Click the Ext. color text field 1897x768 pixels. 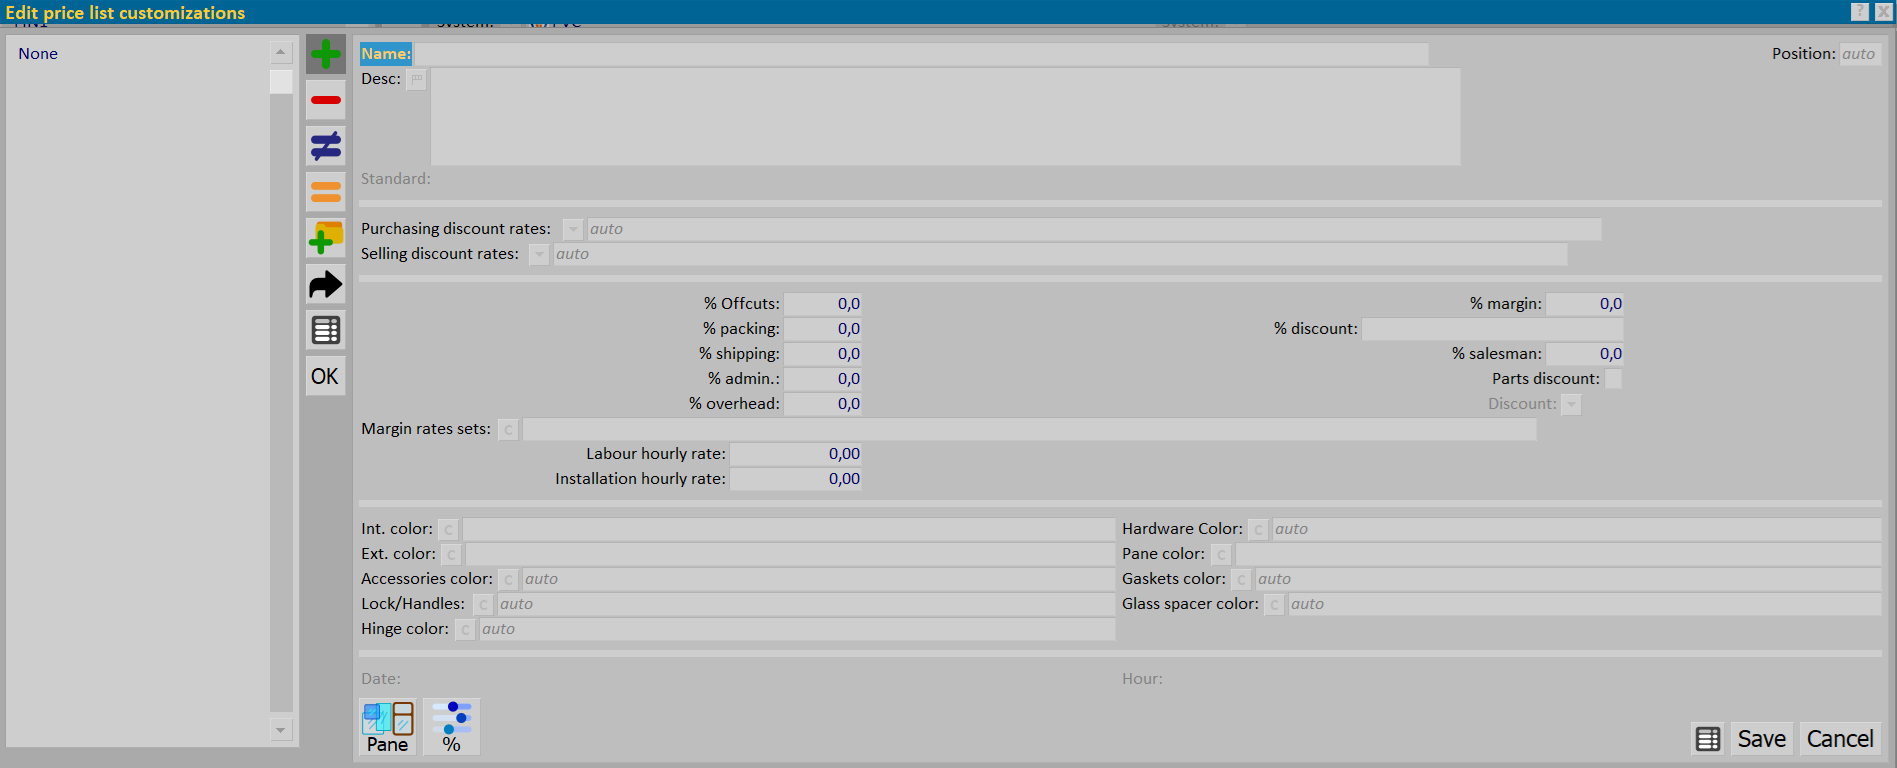(790, 554)
